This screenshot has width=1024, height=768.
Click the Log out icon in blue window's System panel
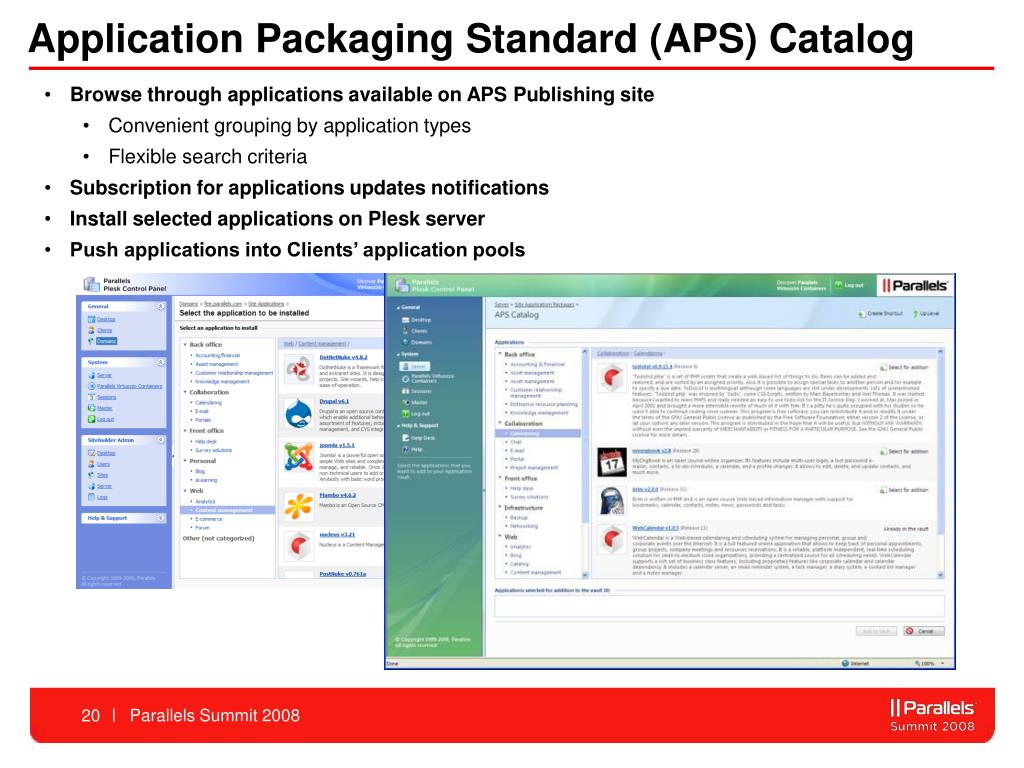(x=91, y=419)
